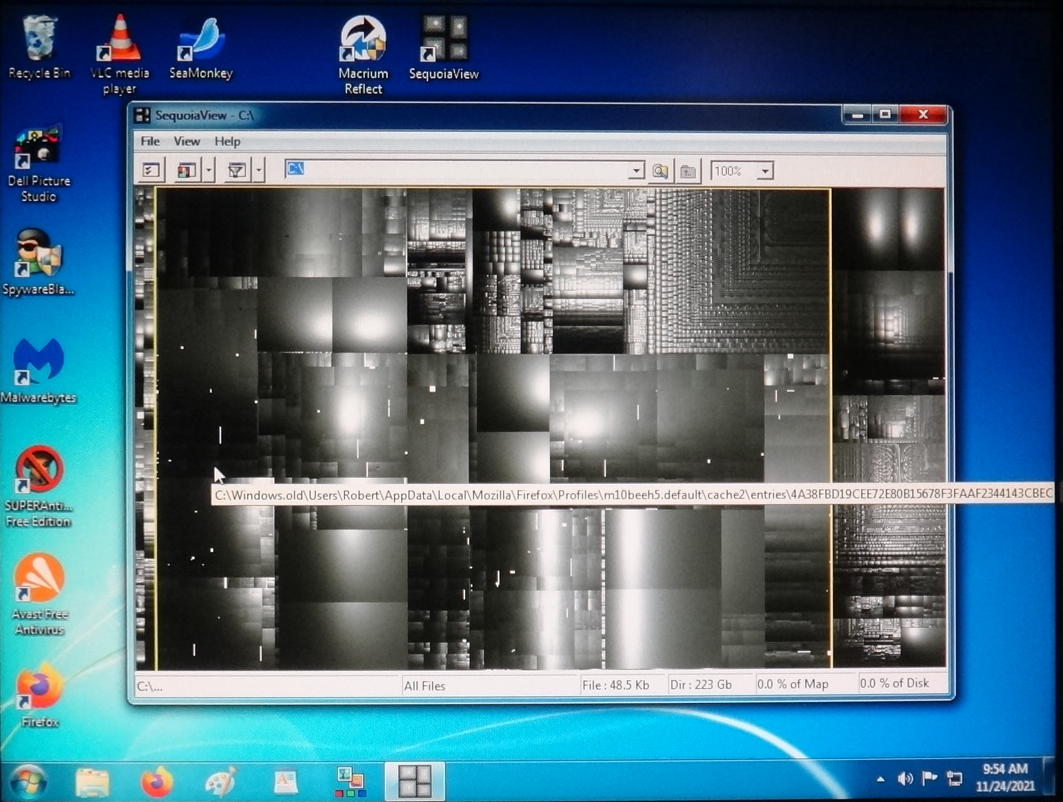Viewport: 1063px width, 802px height.
Task: Expand the color scheme dropdown arrow
Action: click(x=209, y=170)
